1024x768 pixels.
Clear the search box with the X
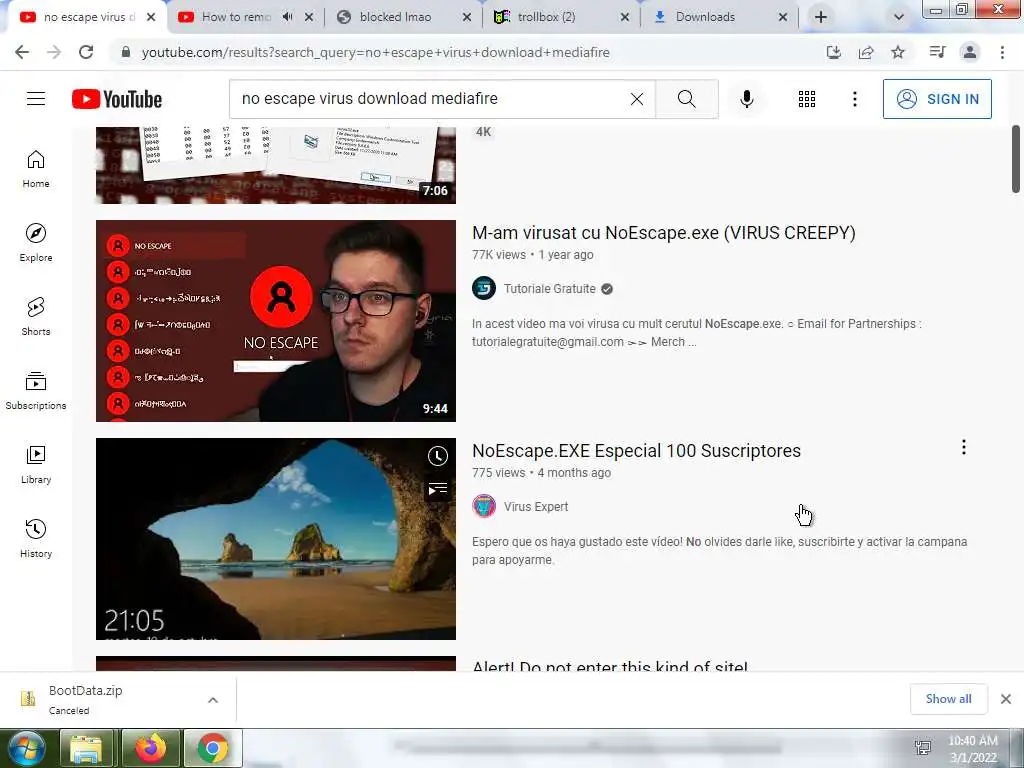pyautogui.click(x=637, y=99)
